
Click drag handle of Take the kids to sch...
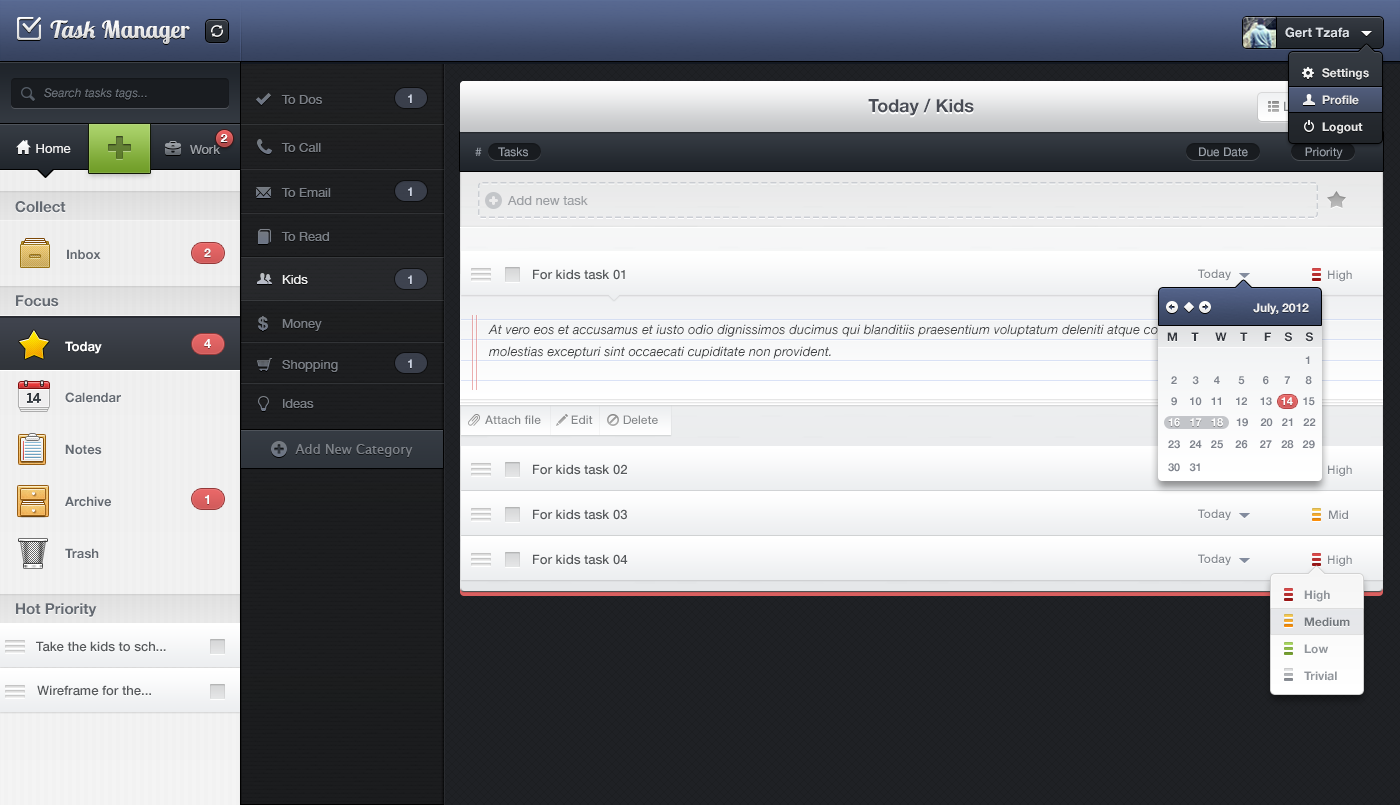tap(15, 646)
